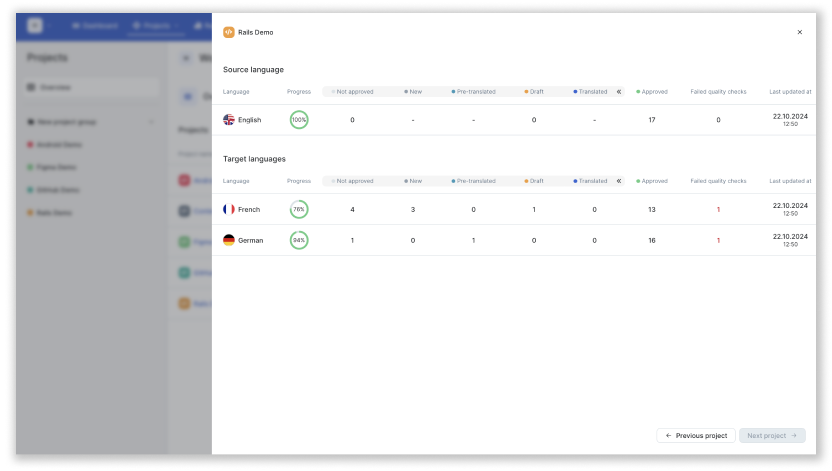Screen dimensions: 832x471
Task: Click French approved count 13
Action: click(652, 210)
